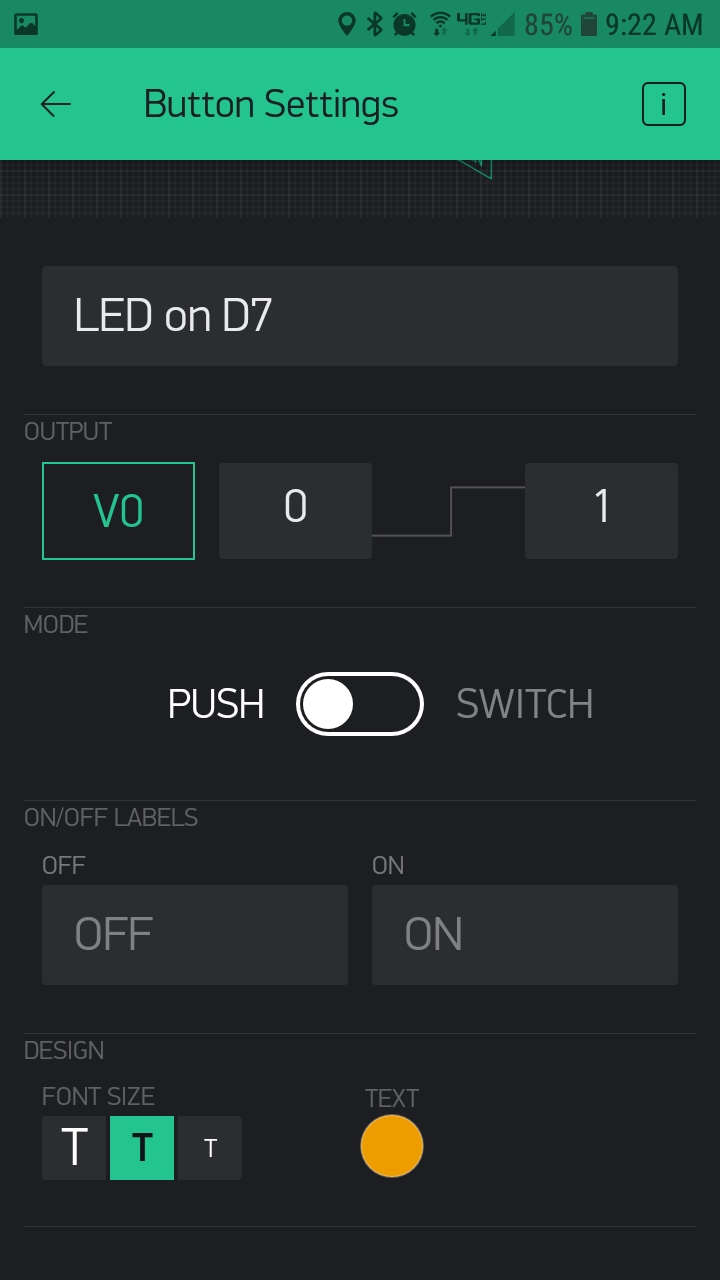The width and height of the screenshot is (720, 1280).
Task: Toggle the PUSH/SWITCH mode switch
Action: pyautogui.click(x=360, y=704)
